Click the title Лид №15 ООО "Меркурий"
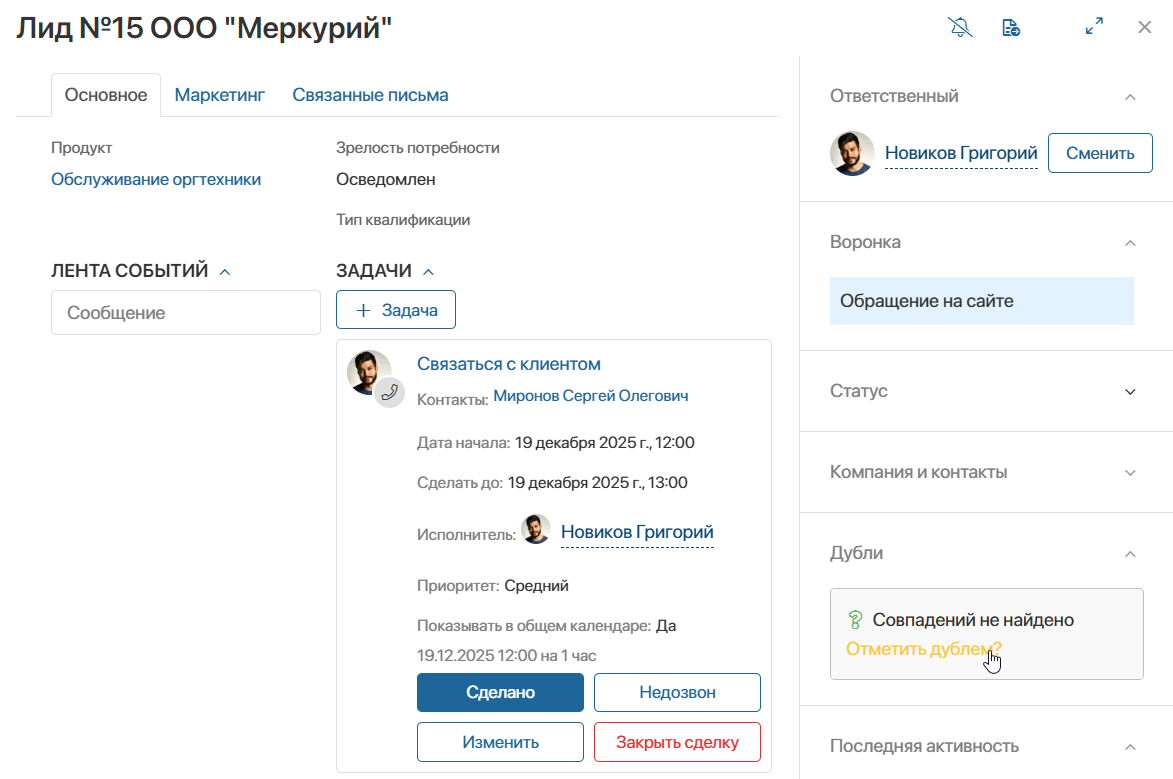The width and height of the screenshot is (1173, 779). click(x=204, y=28)
